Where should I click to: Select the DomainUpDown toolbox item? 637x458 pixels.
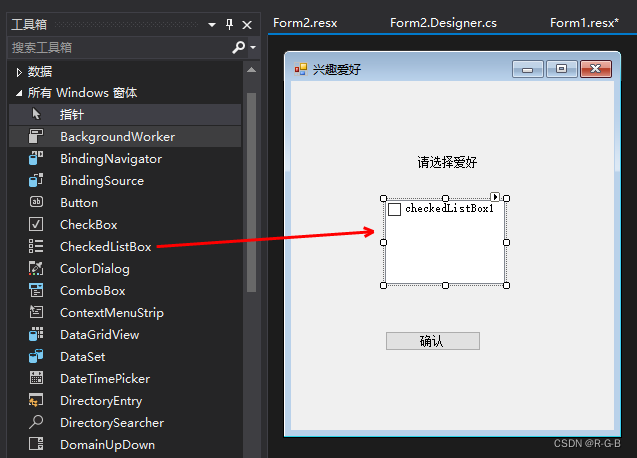[125, 444]
